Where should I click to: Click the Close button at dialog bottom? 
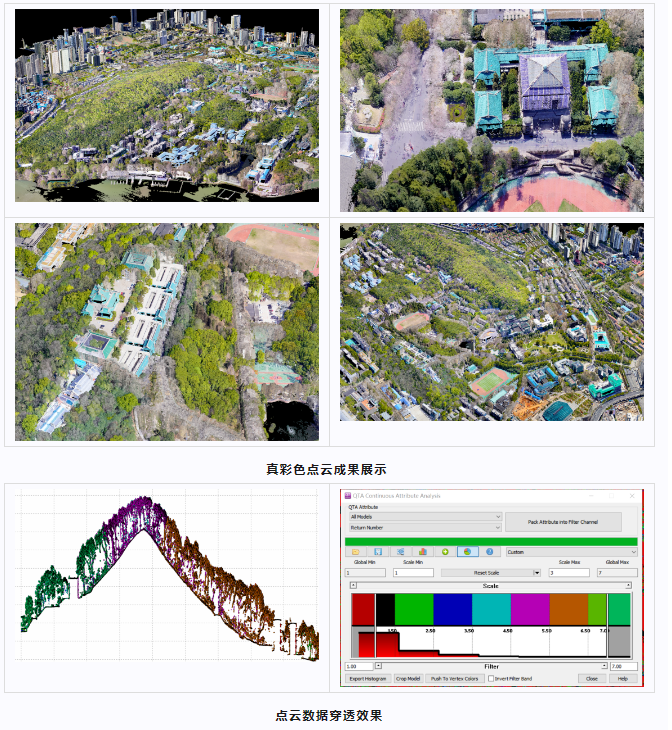(x=592, y=679)
